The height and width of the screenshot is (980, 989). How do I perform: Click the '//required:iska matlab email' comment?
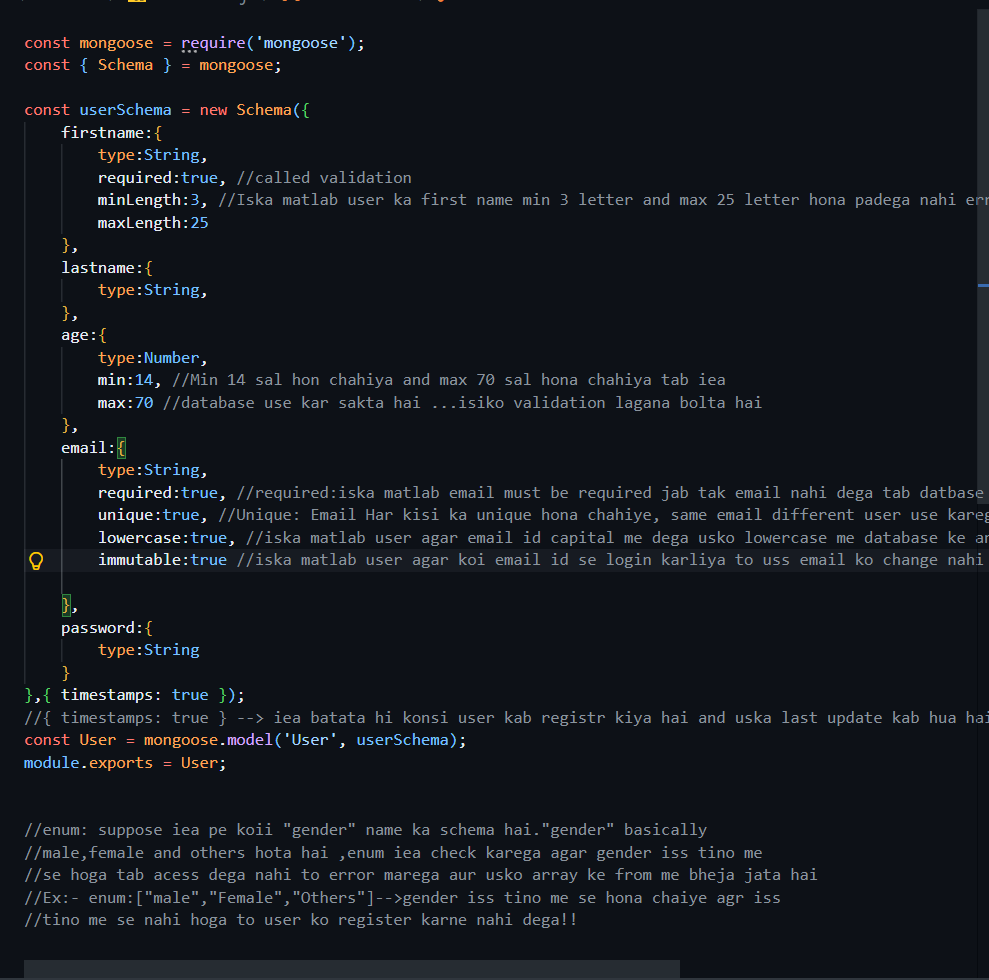610,493
